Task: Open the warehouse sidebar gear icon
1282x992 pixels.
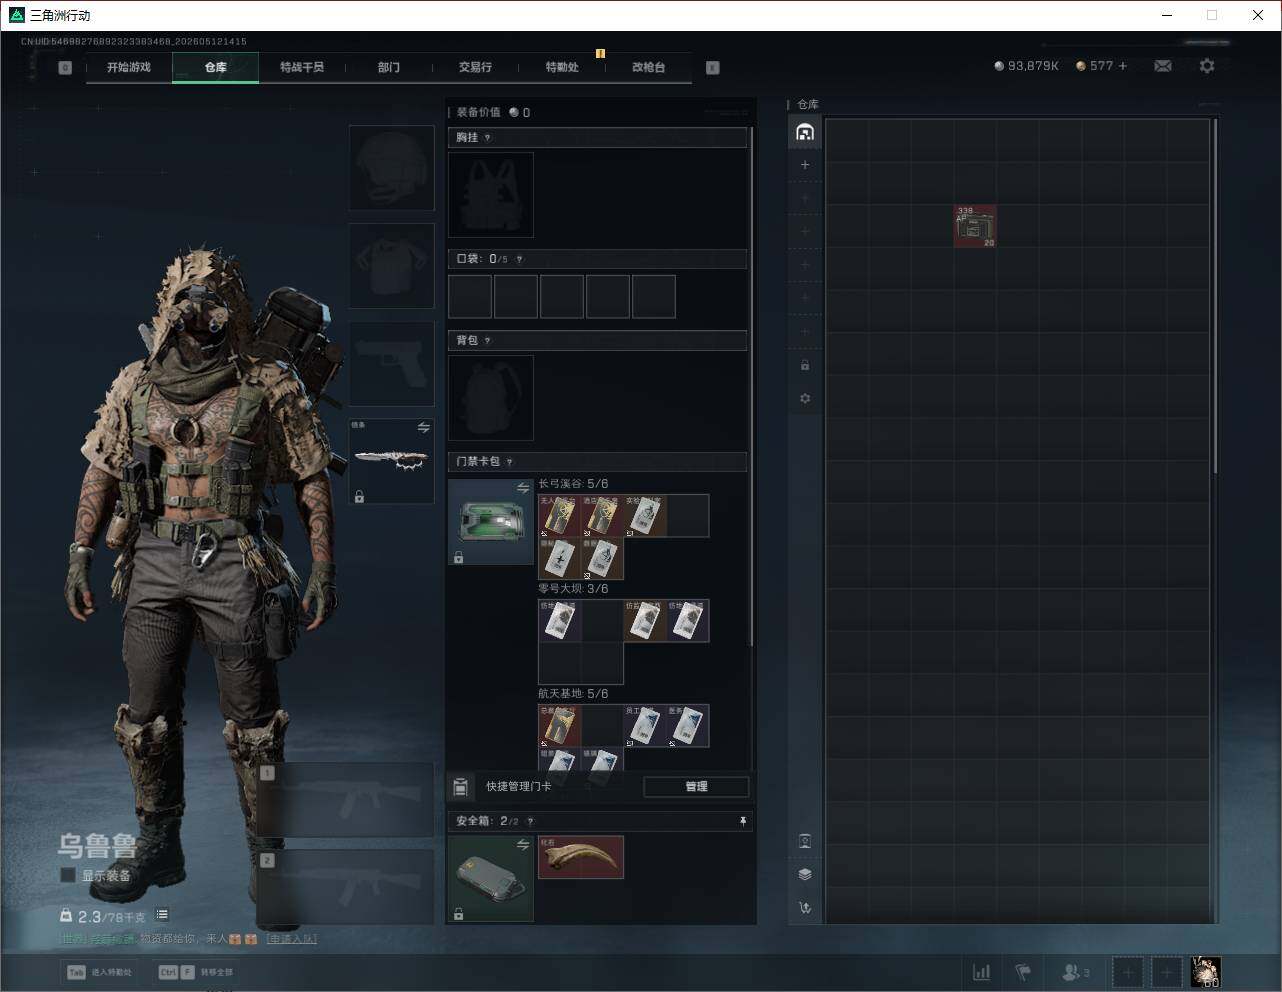Action: pos(805,398)
